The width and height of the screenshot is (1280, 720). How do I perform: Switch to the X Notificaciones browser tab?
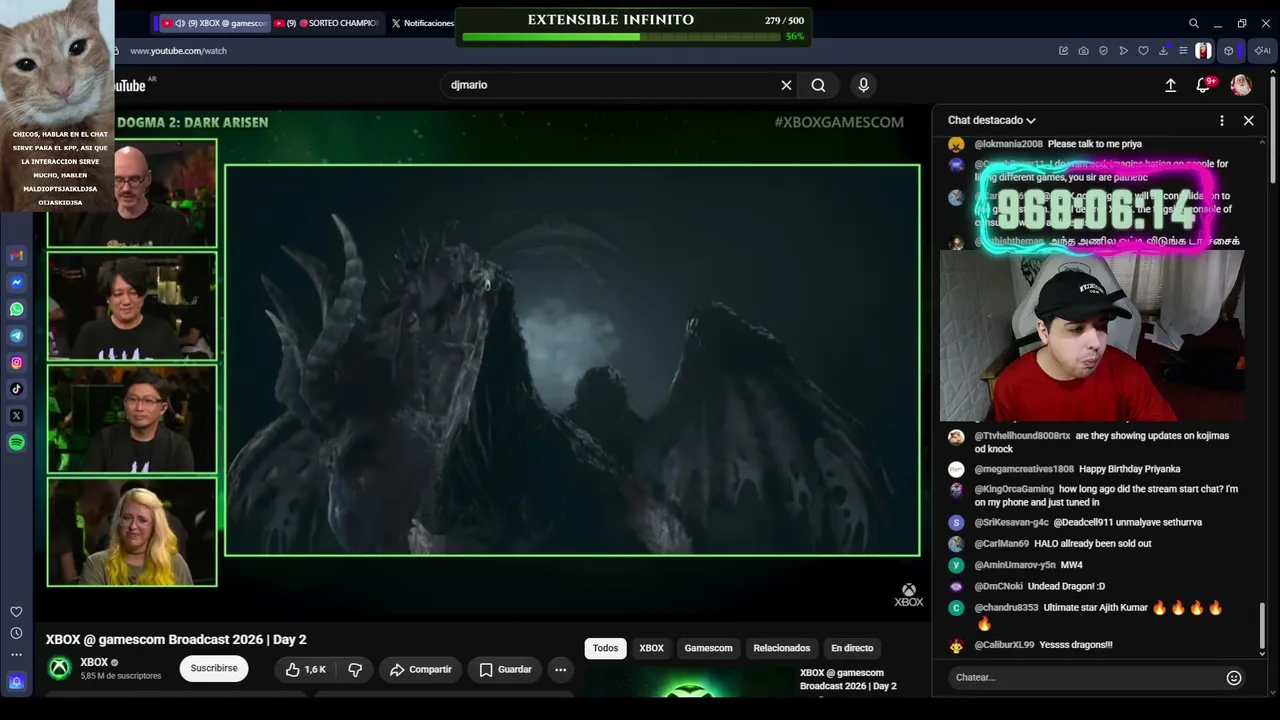[x=422, y=23]
